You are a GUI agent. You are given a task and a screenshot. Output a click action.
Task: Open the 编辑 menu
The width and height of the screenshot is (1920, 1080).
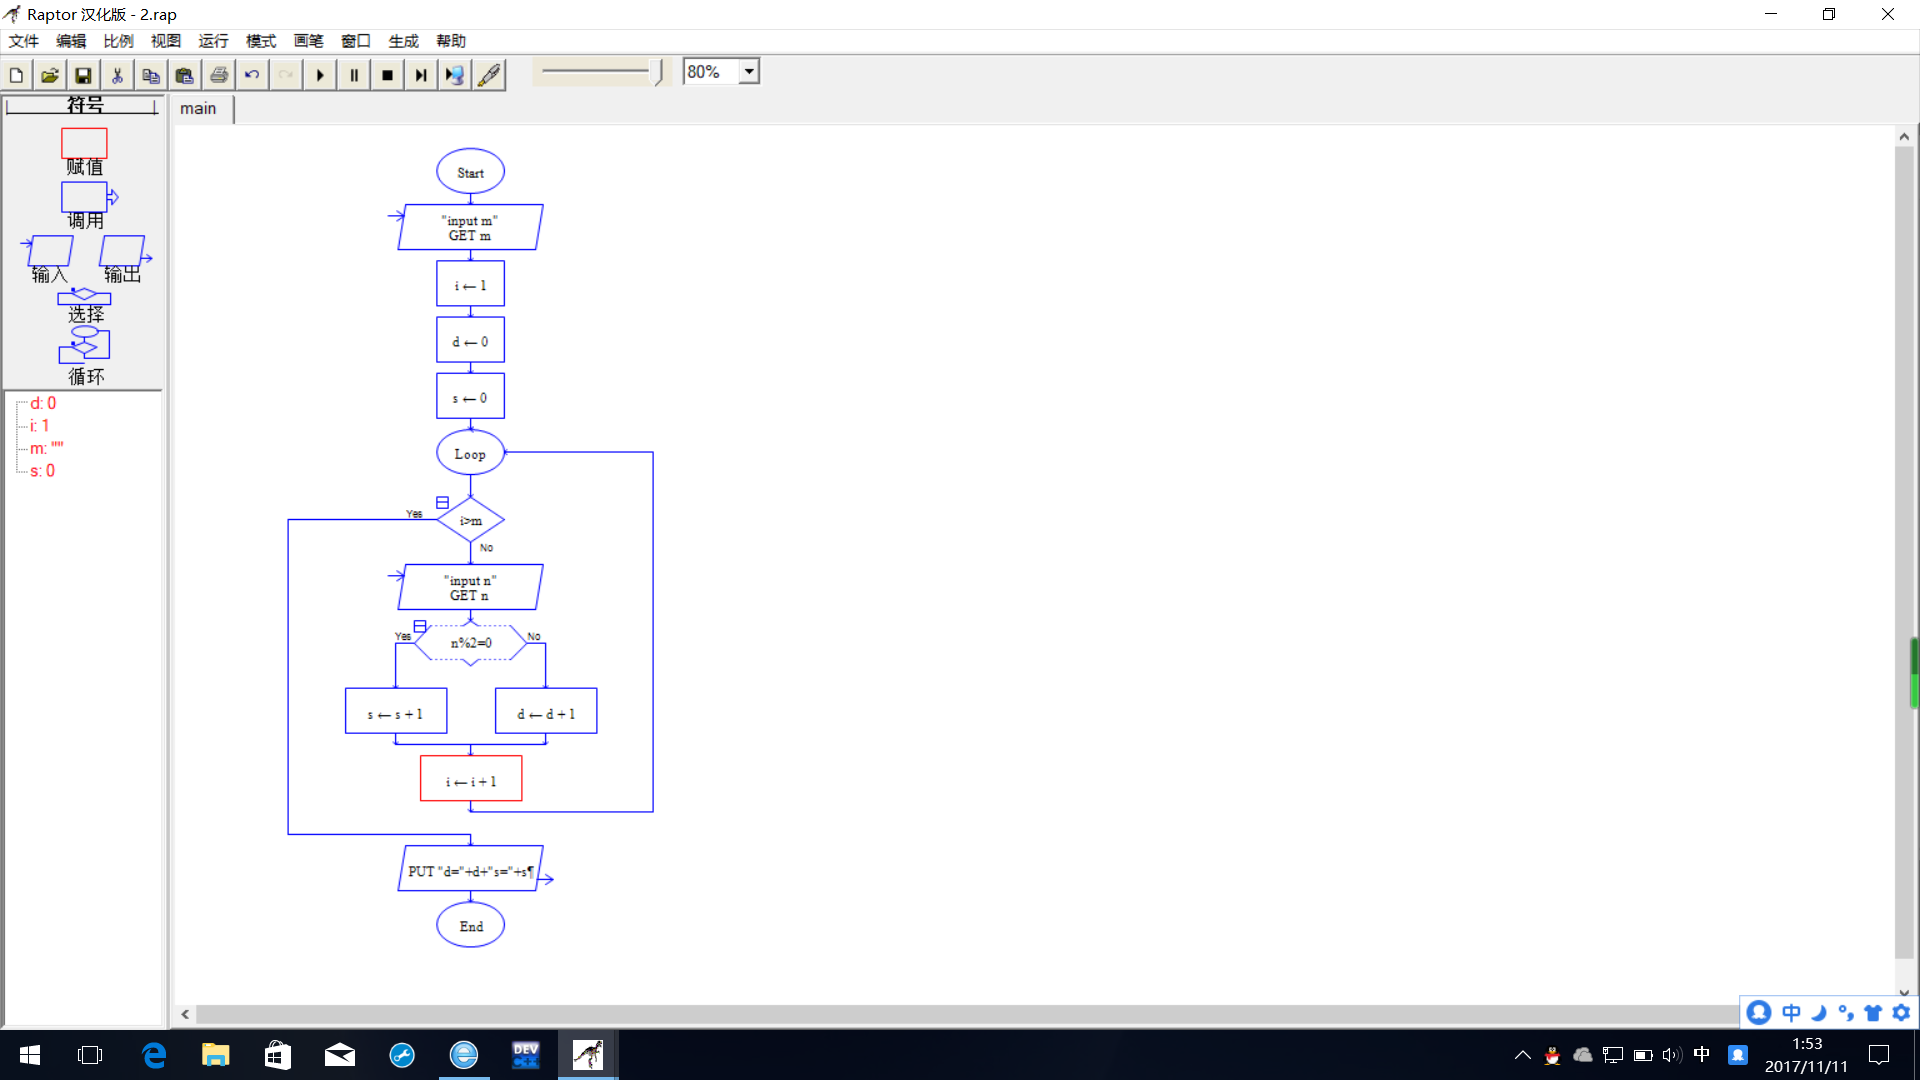(x=71, y=41)
